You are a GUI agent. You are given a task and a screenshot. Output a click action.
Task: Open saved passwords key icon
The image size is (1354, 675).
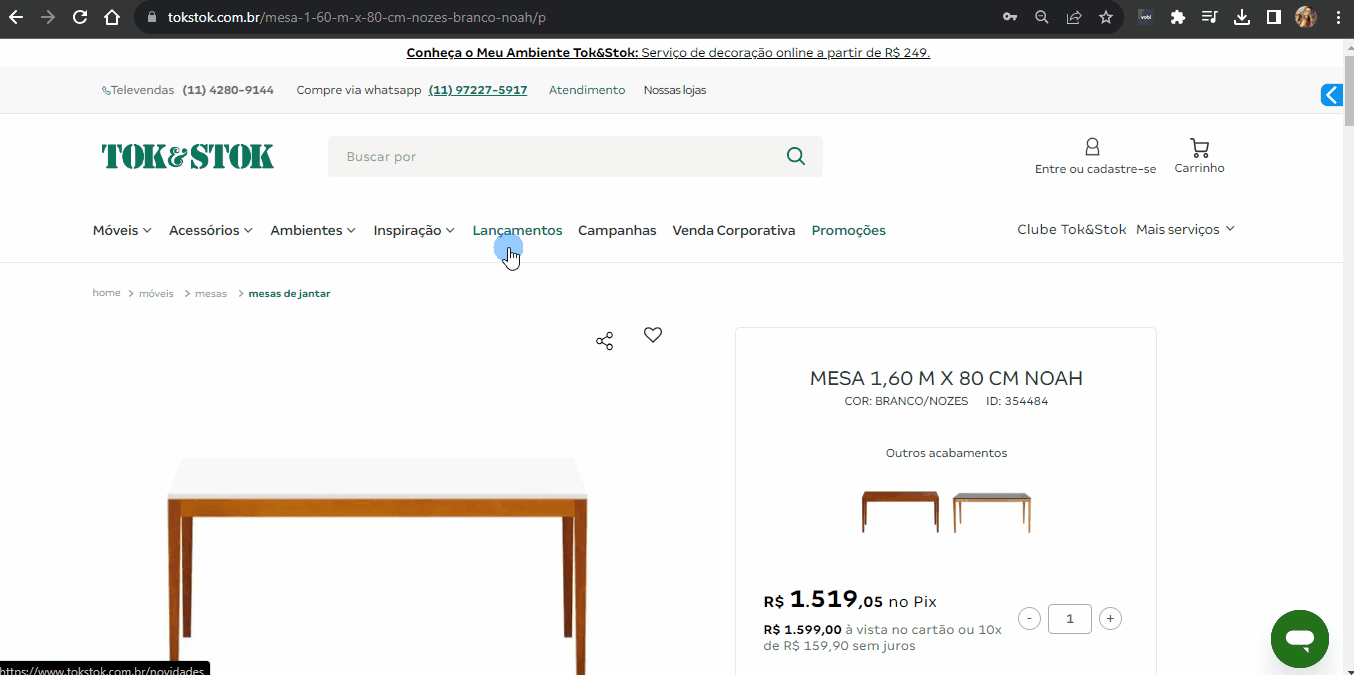tap(1010, 17)
